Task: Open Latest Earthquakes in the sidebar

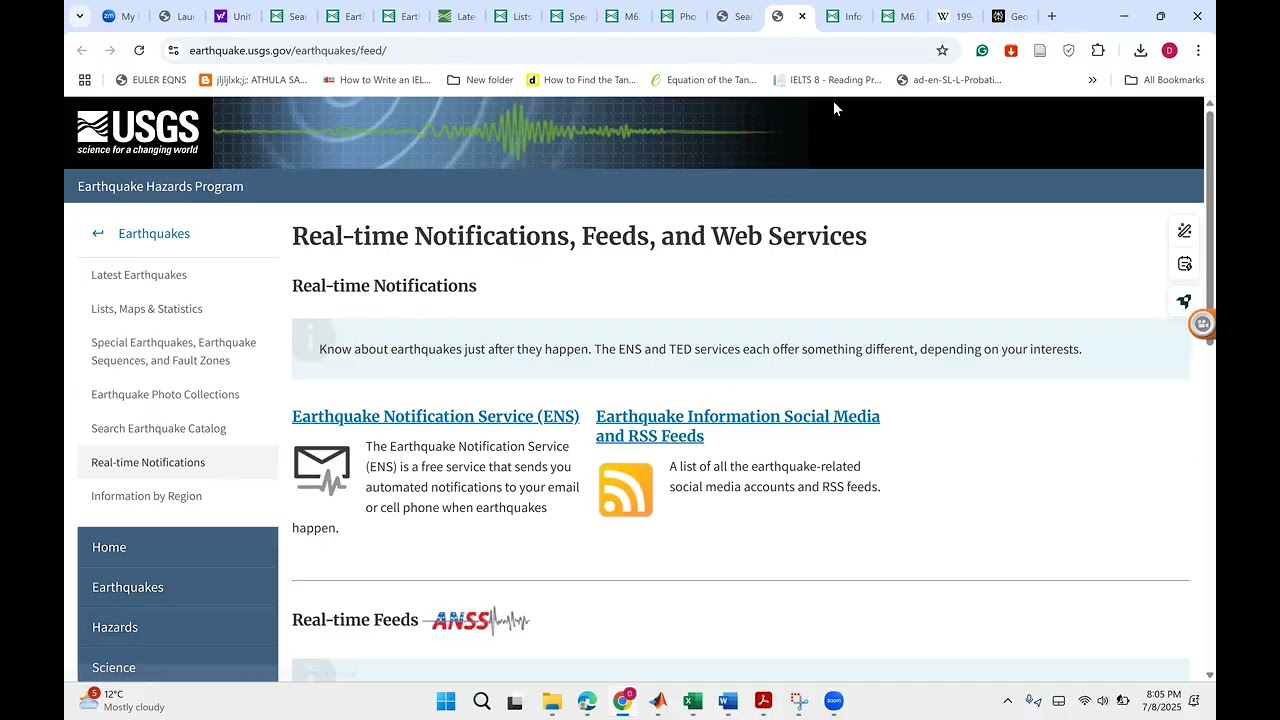Action: pyautogui.click(x=139, y=275)
